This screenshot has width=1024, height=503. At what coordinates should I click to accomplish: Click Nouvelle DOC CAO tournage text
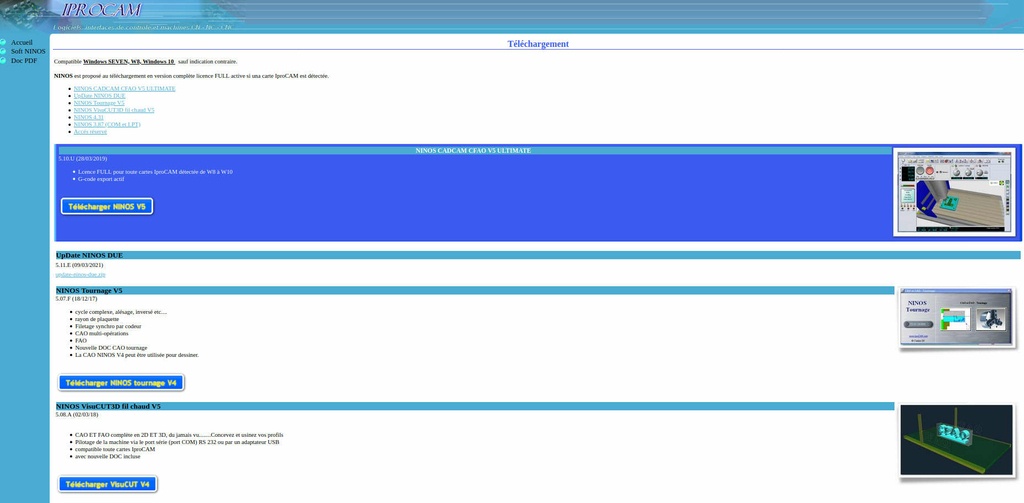[x=111, y=348]
